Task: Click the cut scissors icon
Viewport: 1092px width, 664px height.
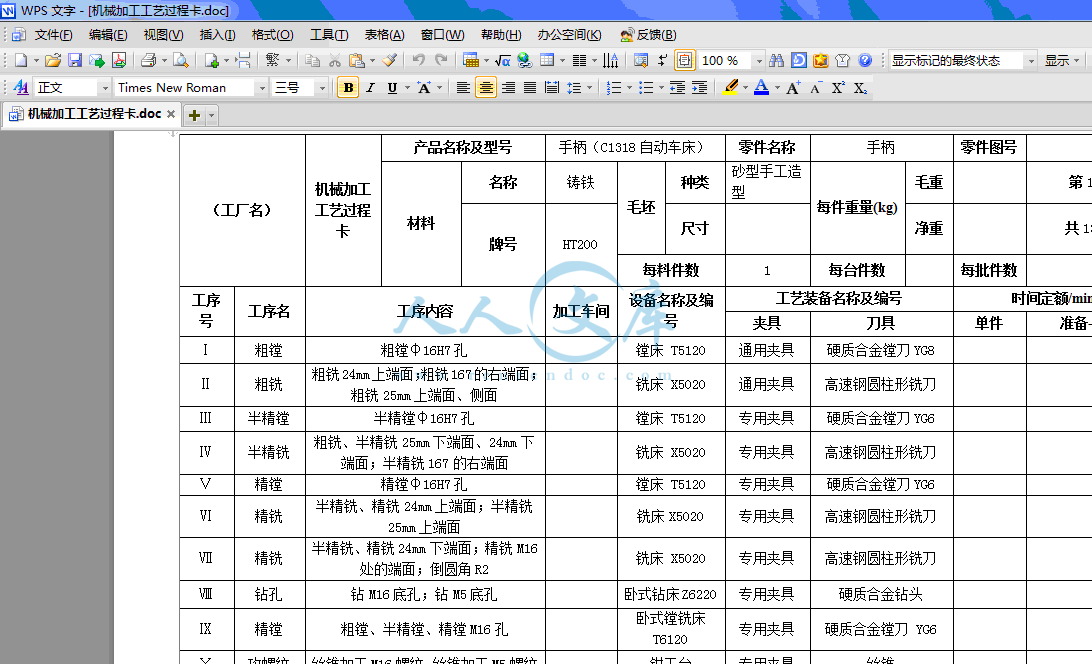Action: pyautogui.click(x=335, y=61)
